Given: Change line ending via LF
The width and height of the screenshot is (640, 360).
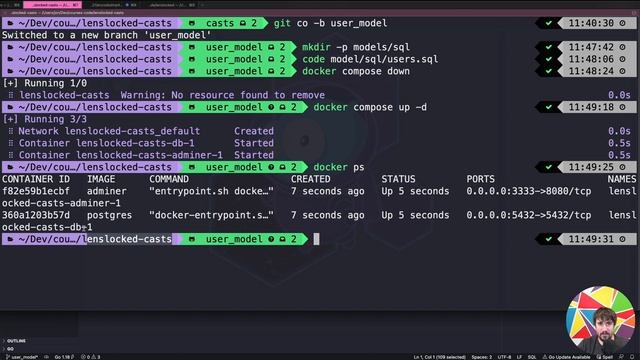Looking at the screenshot, I should [519, 357].
